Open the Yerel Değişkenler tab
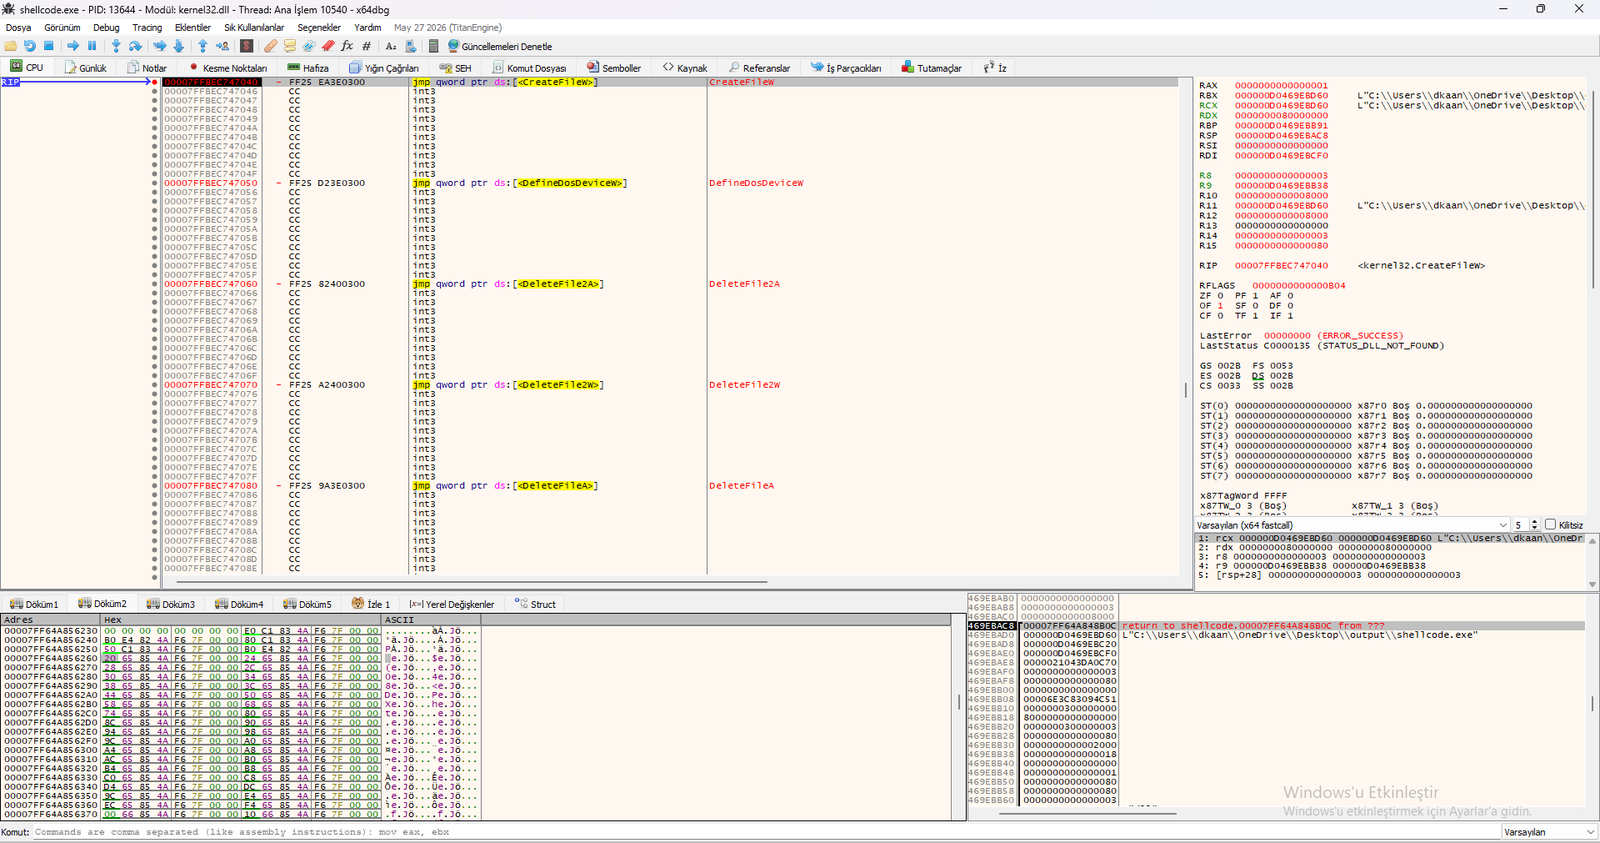Image resolution: width=1600 pixels, height=843 pixels. click(451, 604)
